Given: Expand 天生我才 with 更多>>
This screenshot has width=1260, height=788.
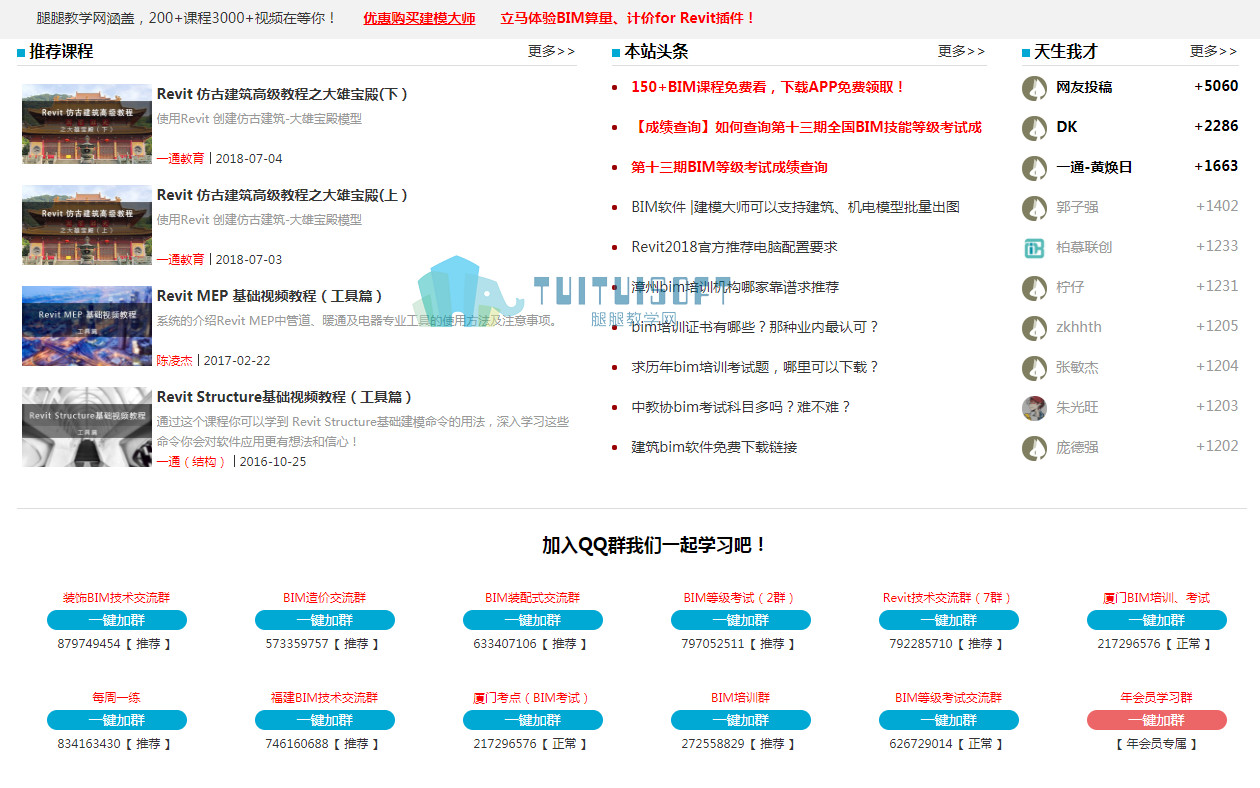Looking at the screenshot, I should [1214, 51].
